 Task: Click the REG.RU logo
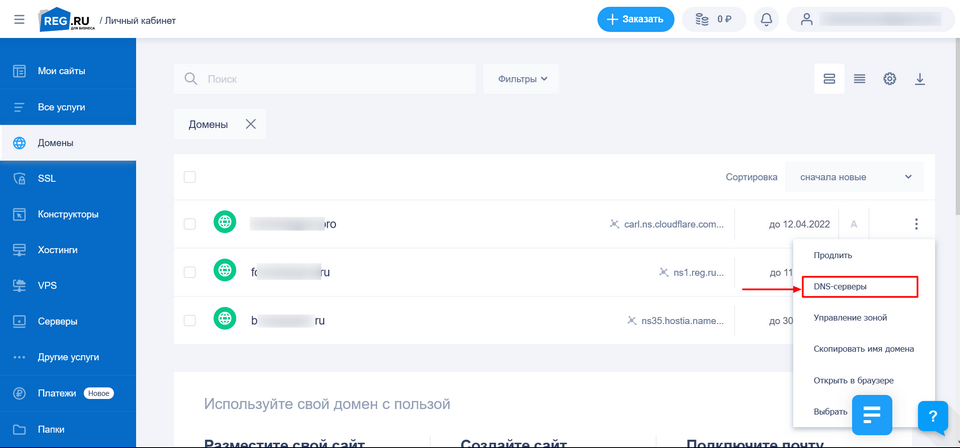pos(67,20)
